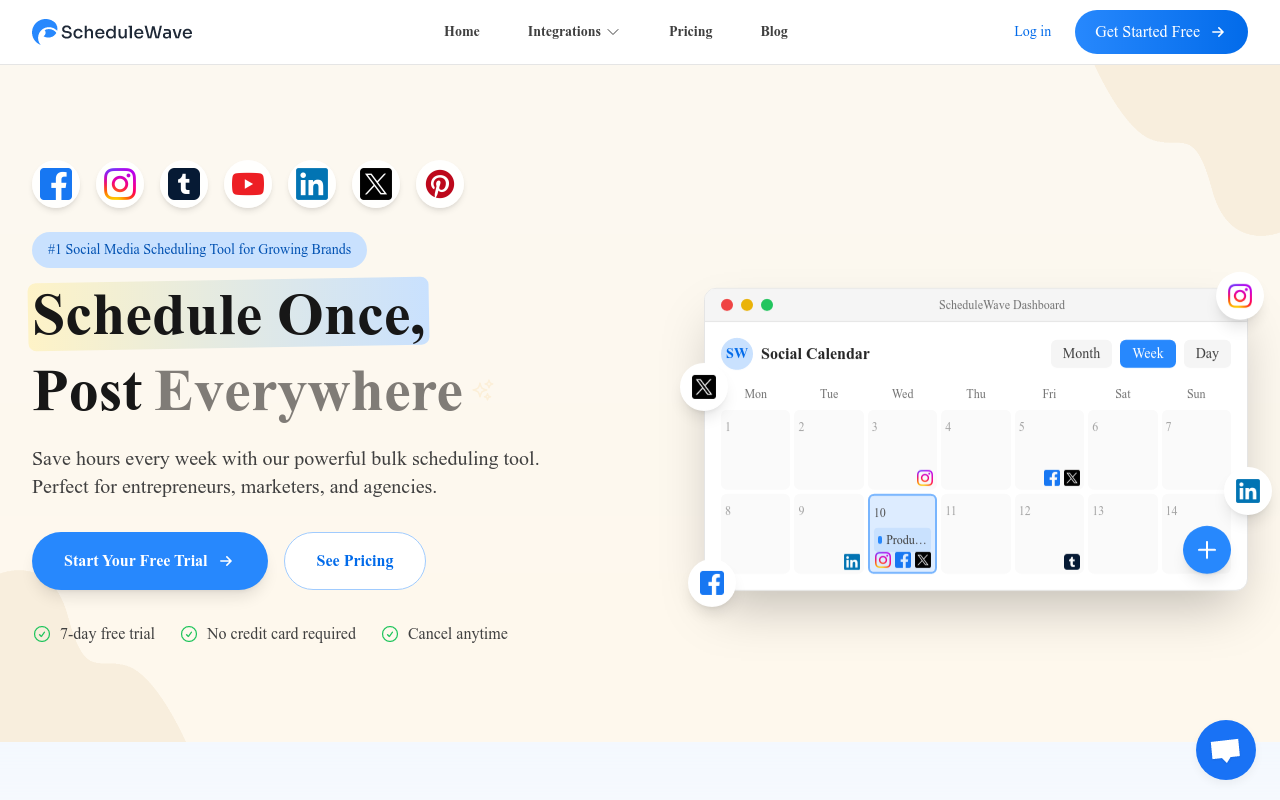This screenshot has height=800, width=1280.
Task: Click the Tumblr icon in hero row
Action: [184, 184]
